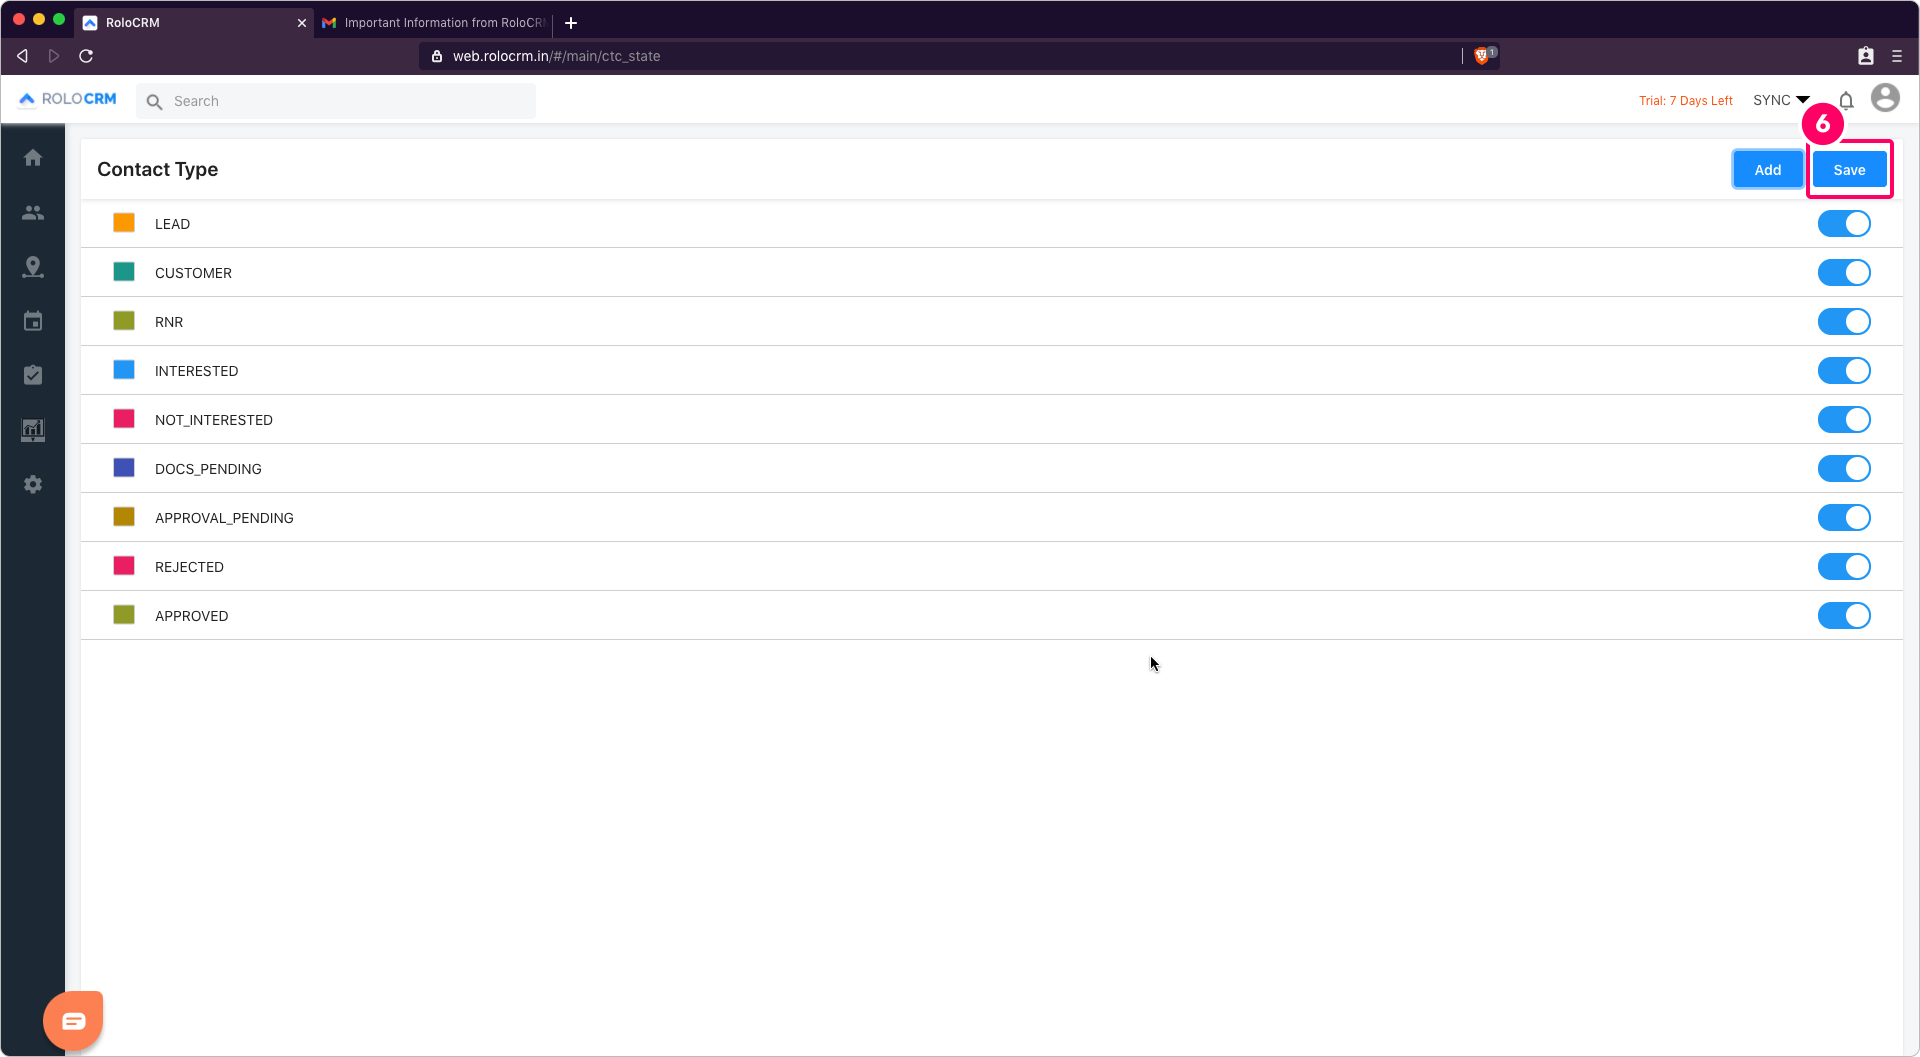
Task: Click the Add button
Action: (1767, 170)
